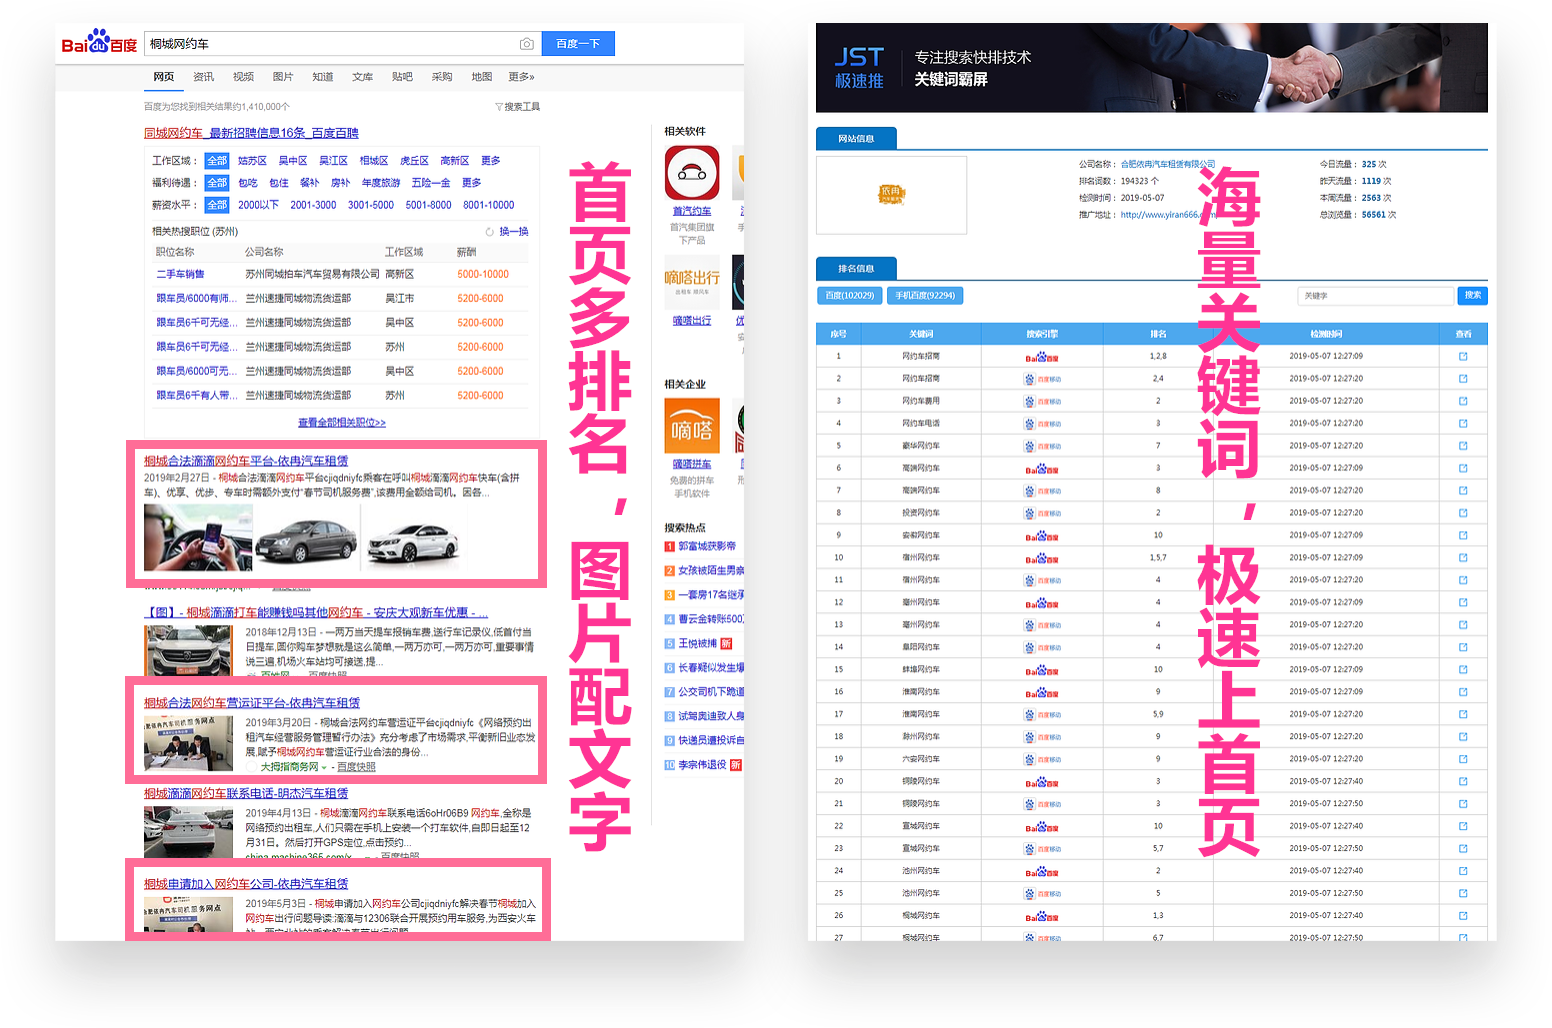
Task: Open 排名信息 tab
Action: [856, 269]
